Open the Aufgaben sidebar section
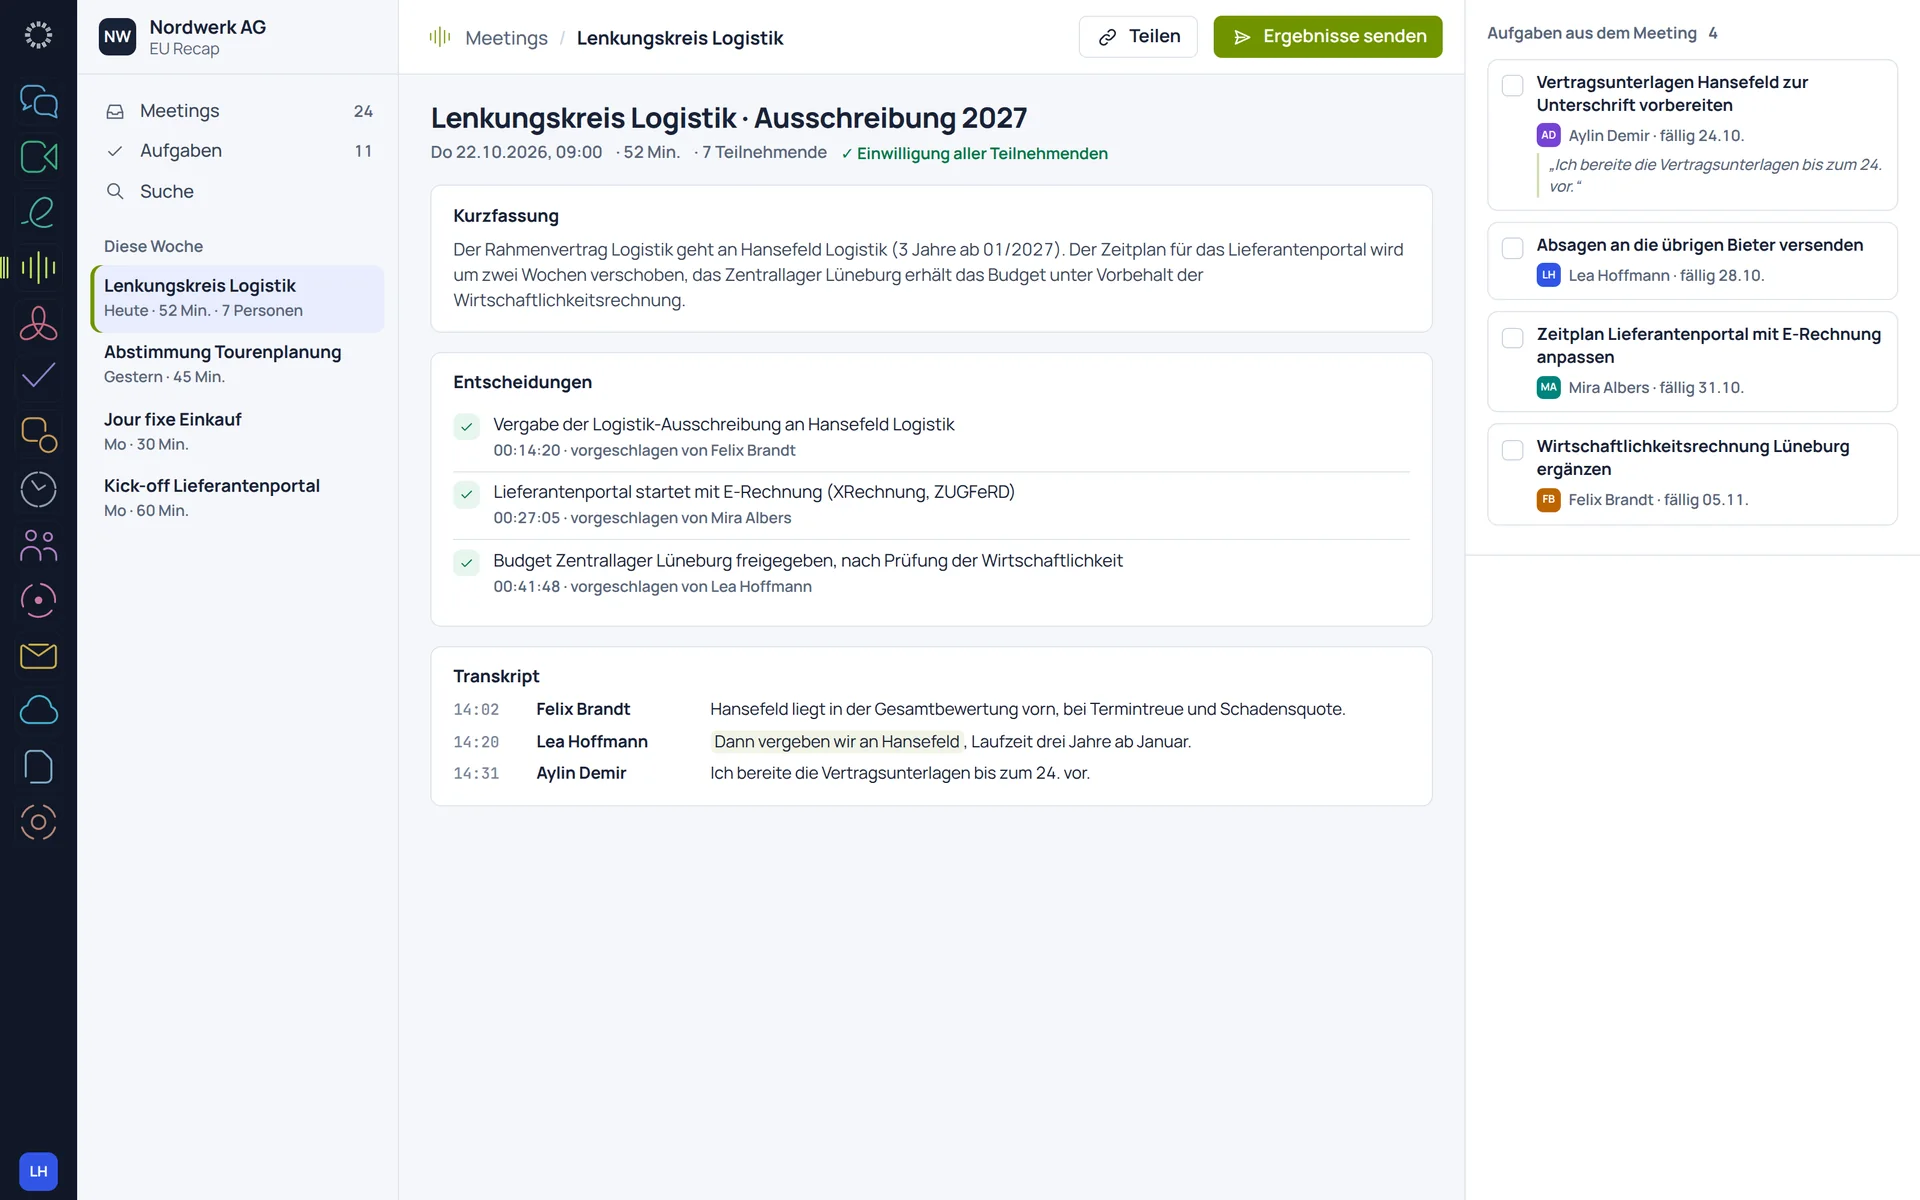Image resolution: width=1920 pixels, height=1200 pixels. click(x=238, y=151)
